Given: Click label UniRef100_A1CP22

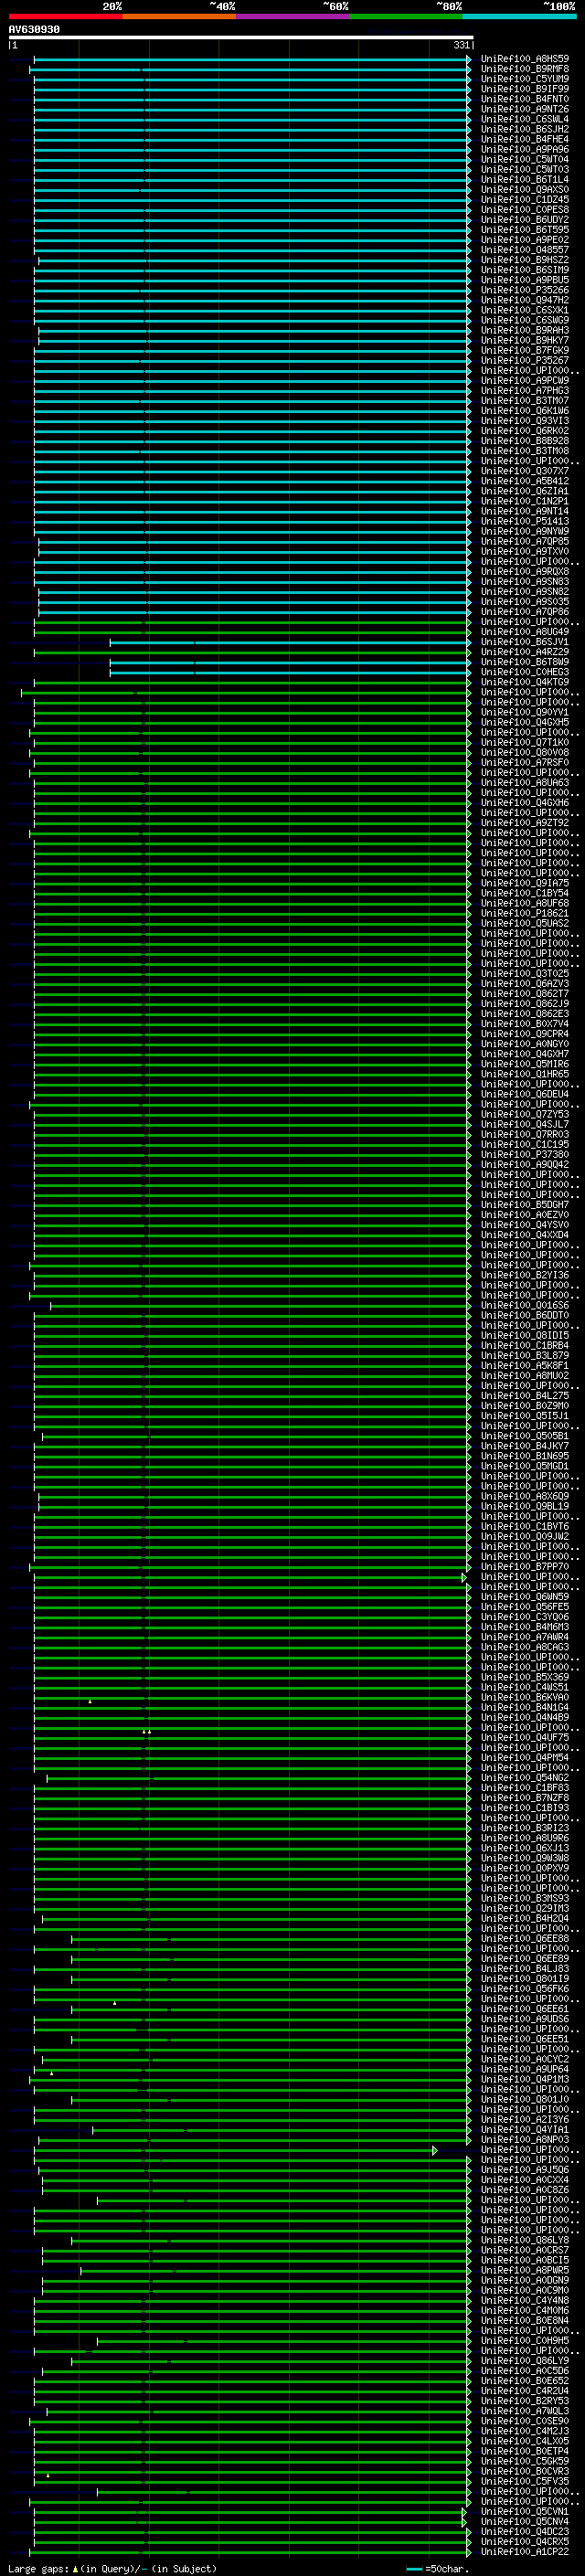Looking at the screenshot, I should pyautogui.click(x=524, y=2551).
